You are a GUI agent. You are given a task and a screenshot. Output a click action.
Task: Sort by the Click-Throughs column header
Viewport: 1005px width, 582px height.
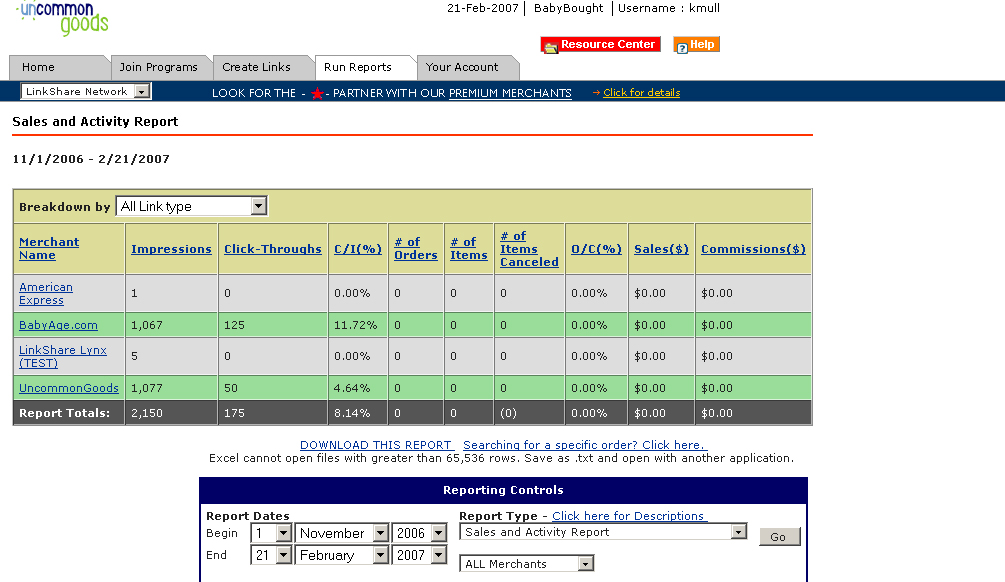(x=273, y=249)
